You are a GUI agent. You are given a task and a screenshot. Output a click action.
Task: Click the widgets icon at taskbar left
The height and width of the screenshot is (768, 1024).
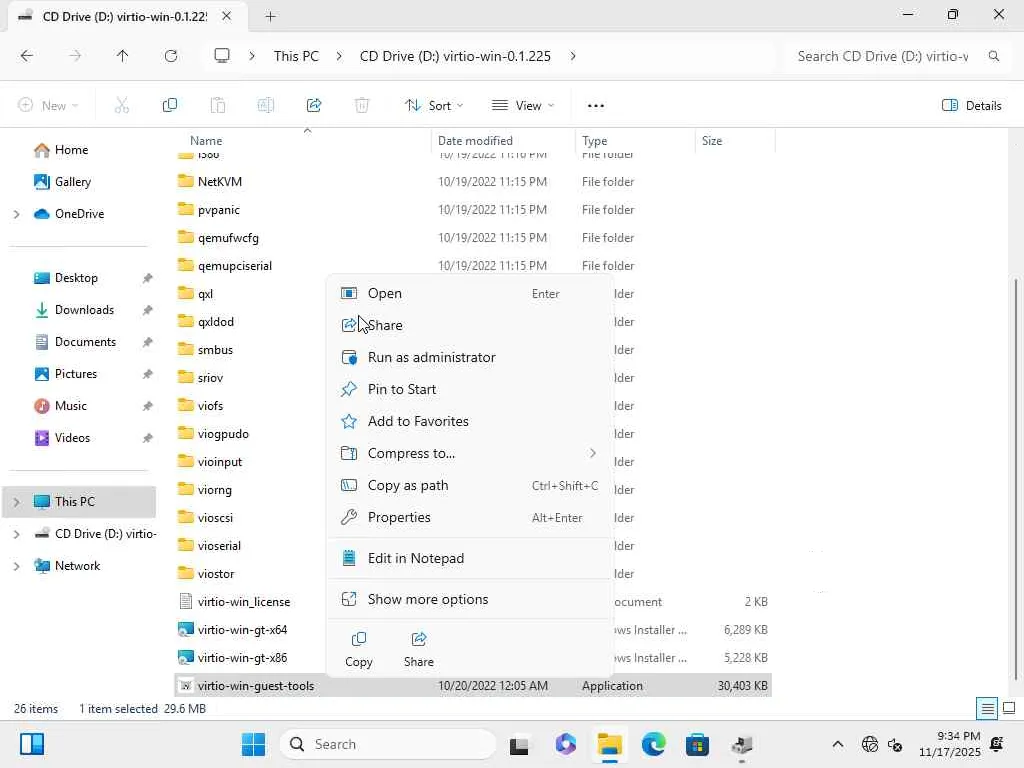coord(31,744)
